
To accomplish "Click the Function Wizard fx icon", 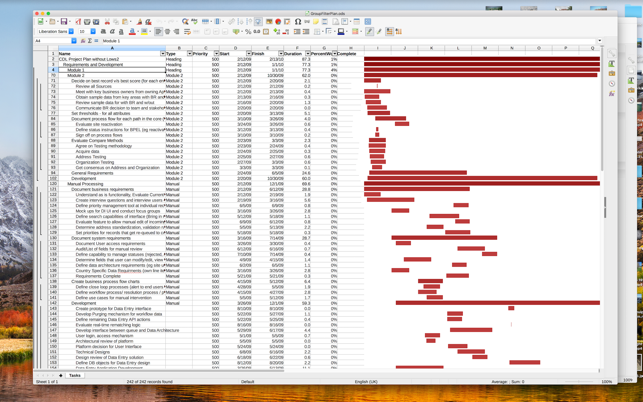I will click(82, 41).
